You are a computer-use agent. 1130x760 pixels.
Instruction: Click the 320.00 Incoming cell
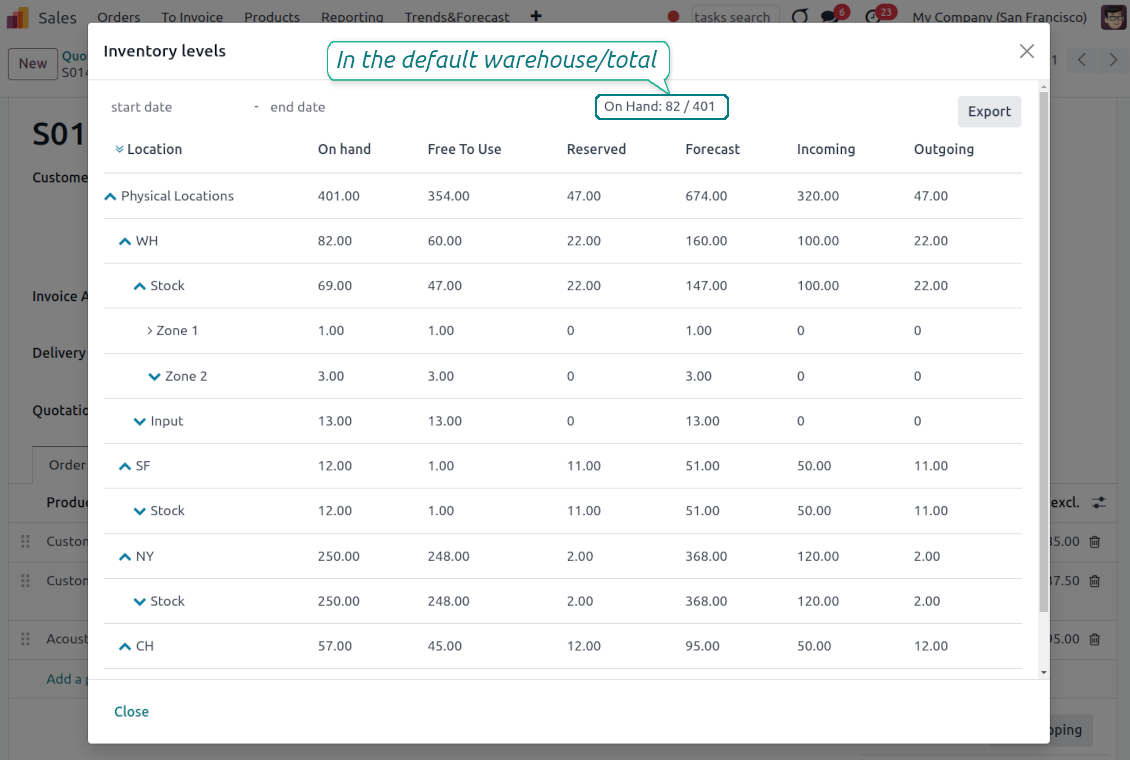coord(818,196)
